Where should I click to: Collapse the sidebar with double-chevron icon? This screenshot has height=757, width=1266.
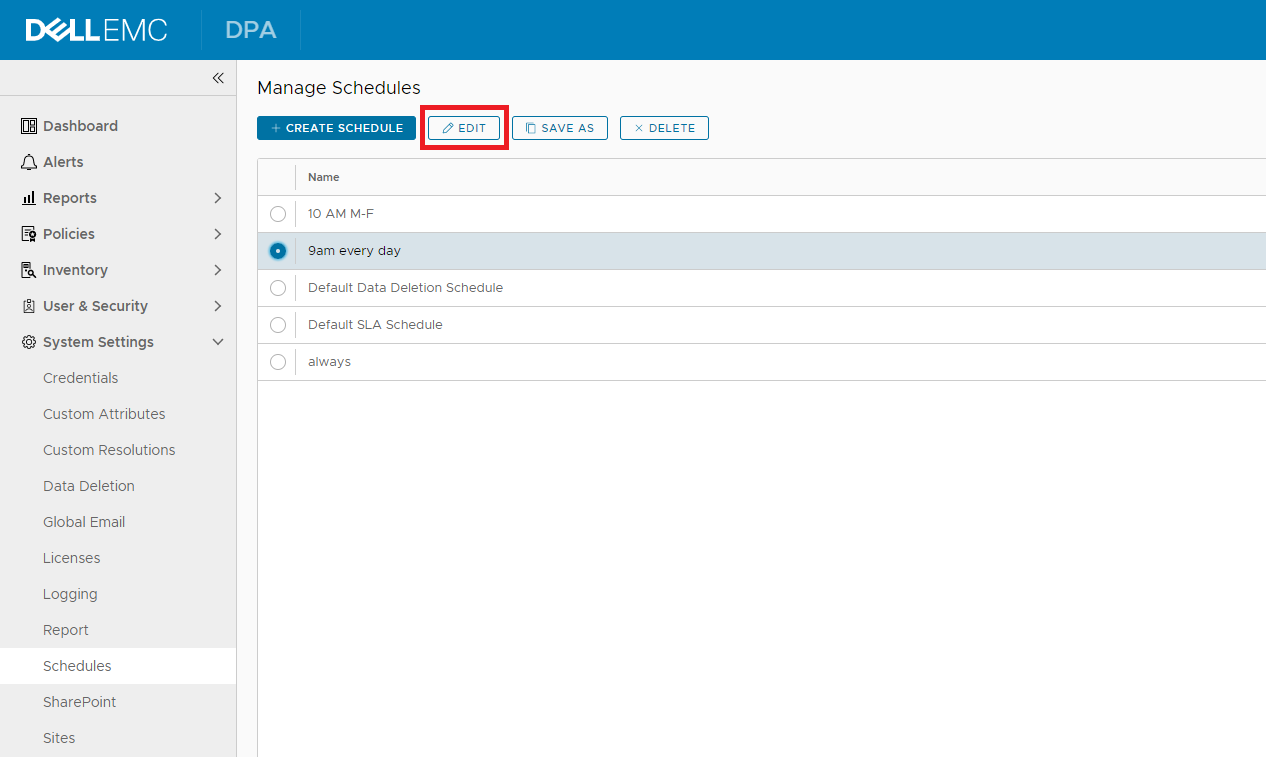coord(218,78)
